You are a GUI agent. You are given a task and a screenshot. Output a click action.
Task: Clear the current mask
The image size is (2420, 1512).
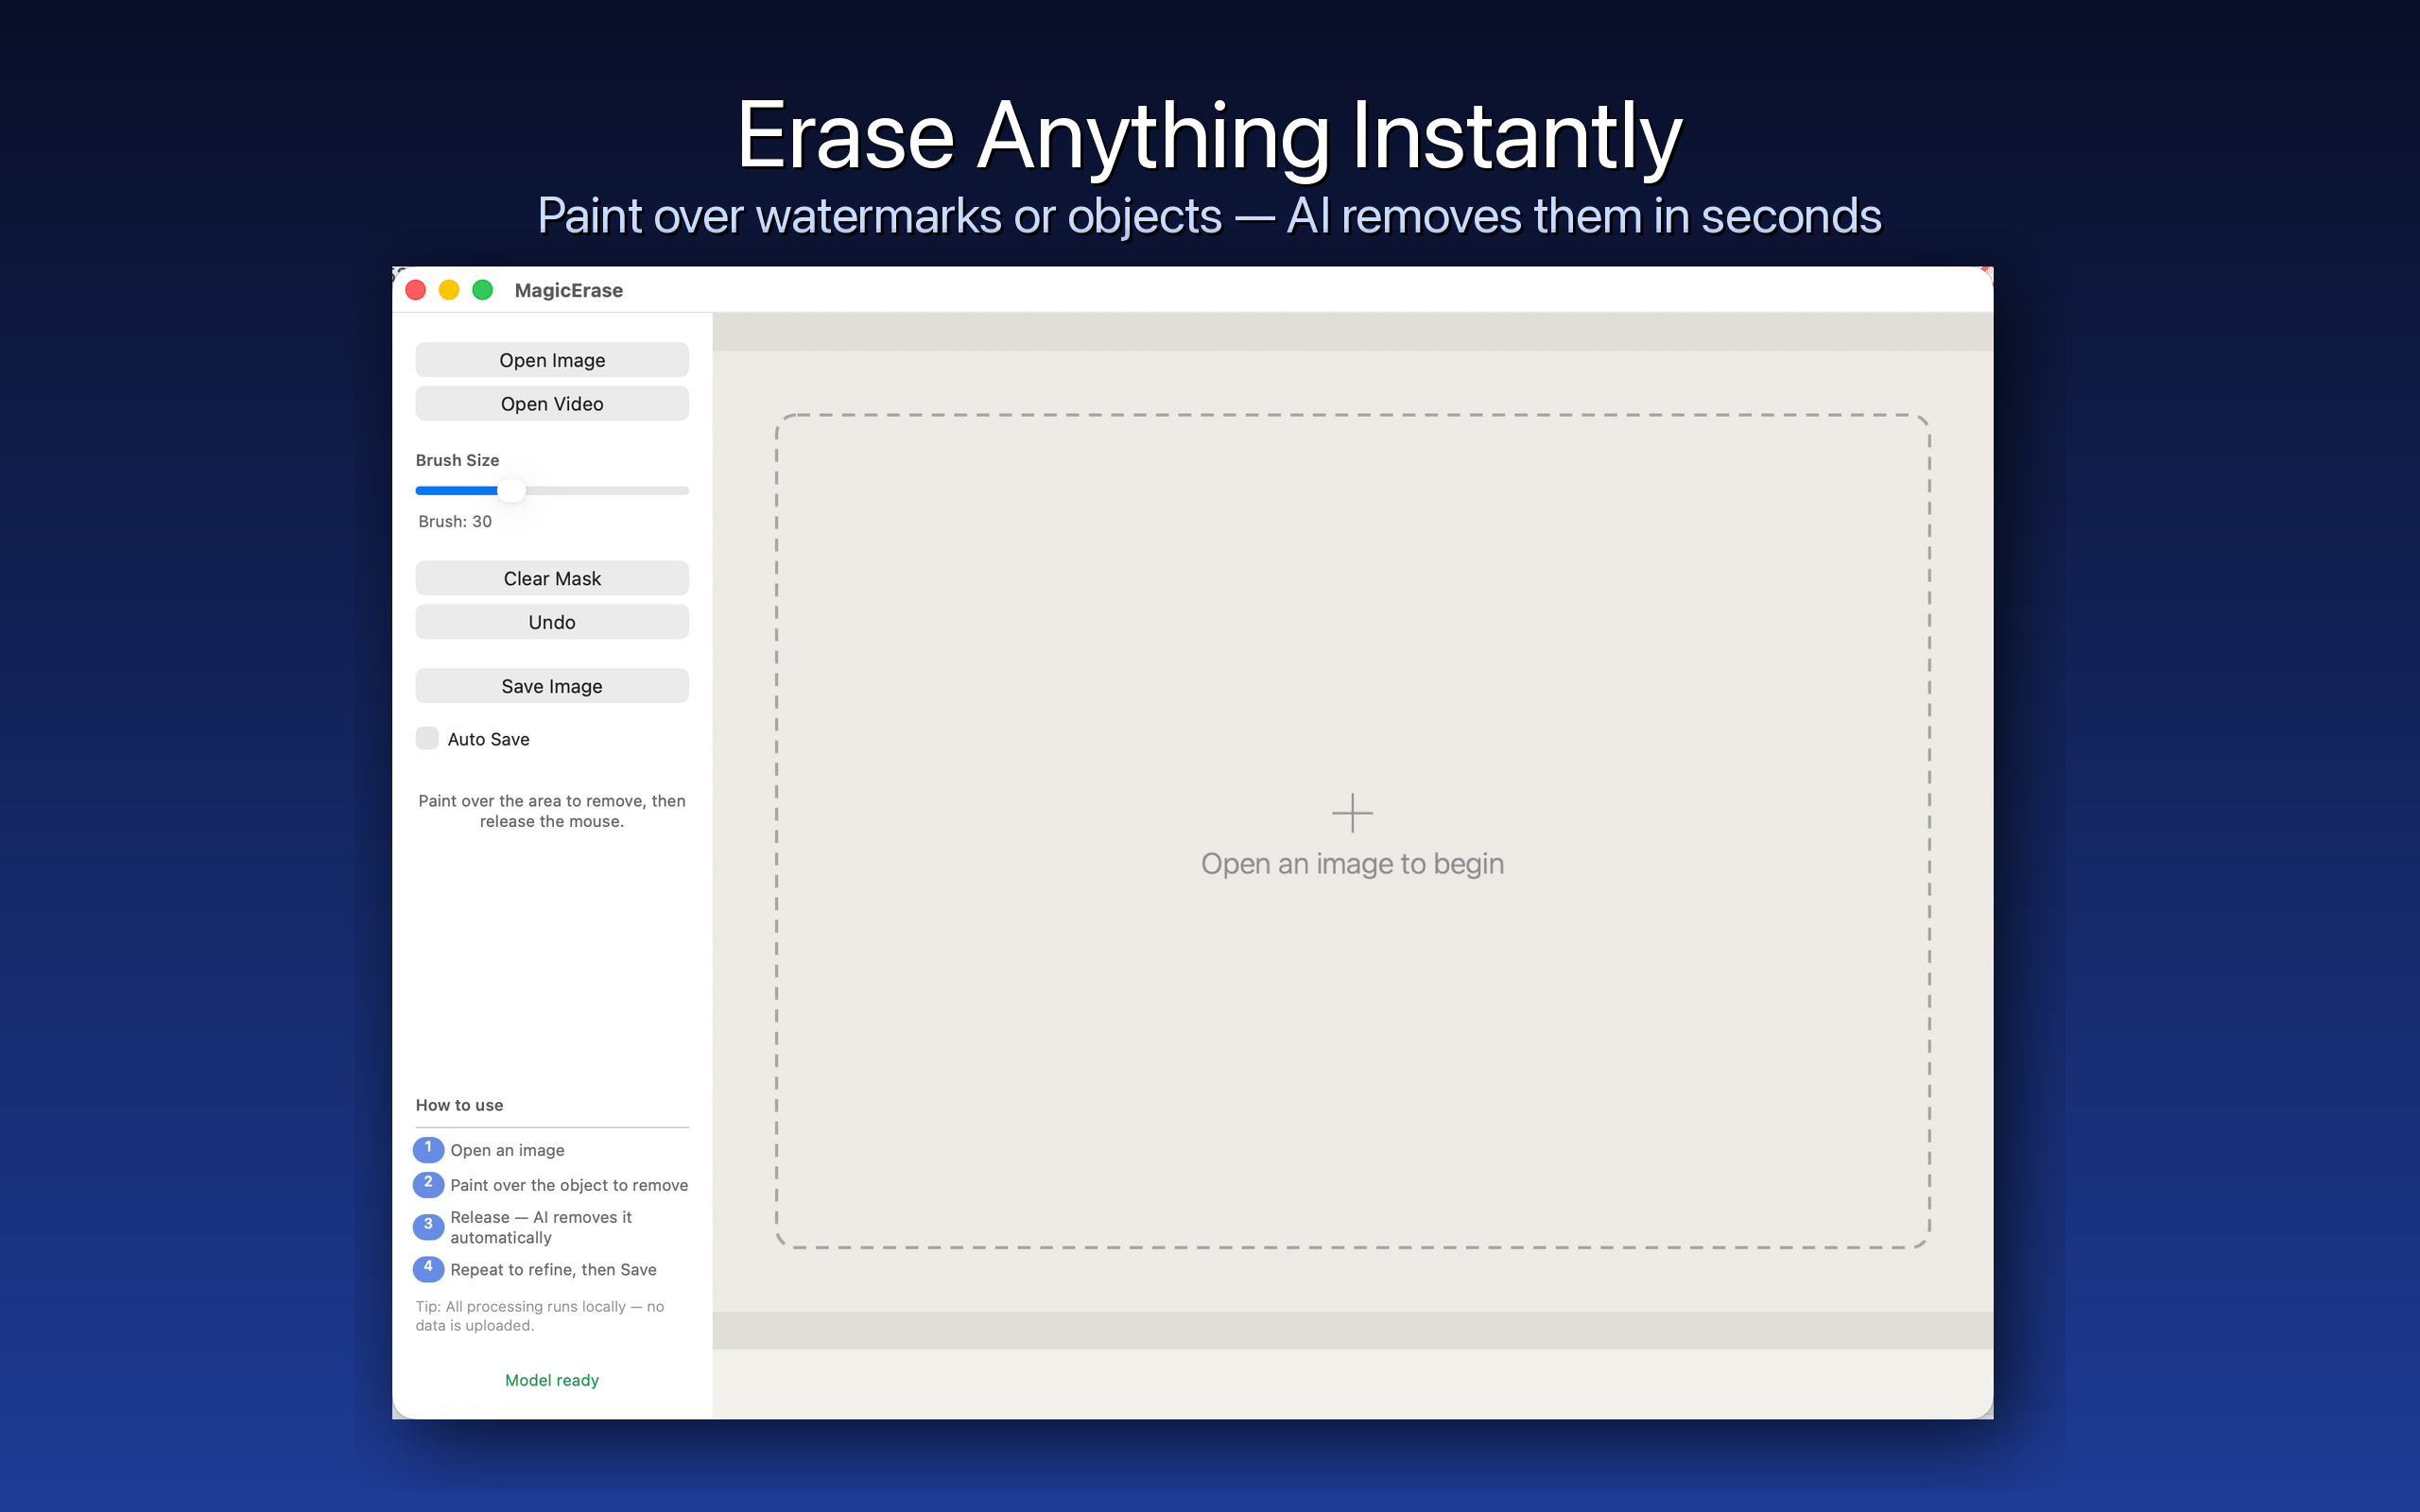click(x=551, y=577)
